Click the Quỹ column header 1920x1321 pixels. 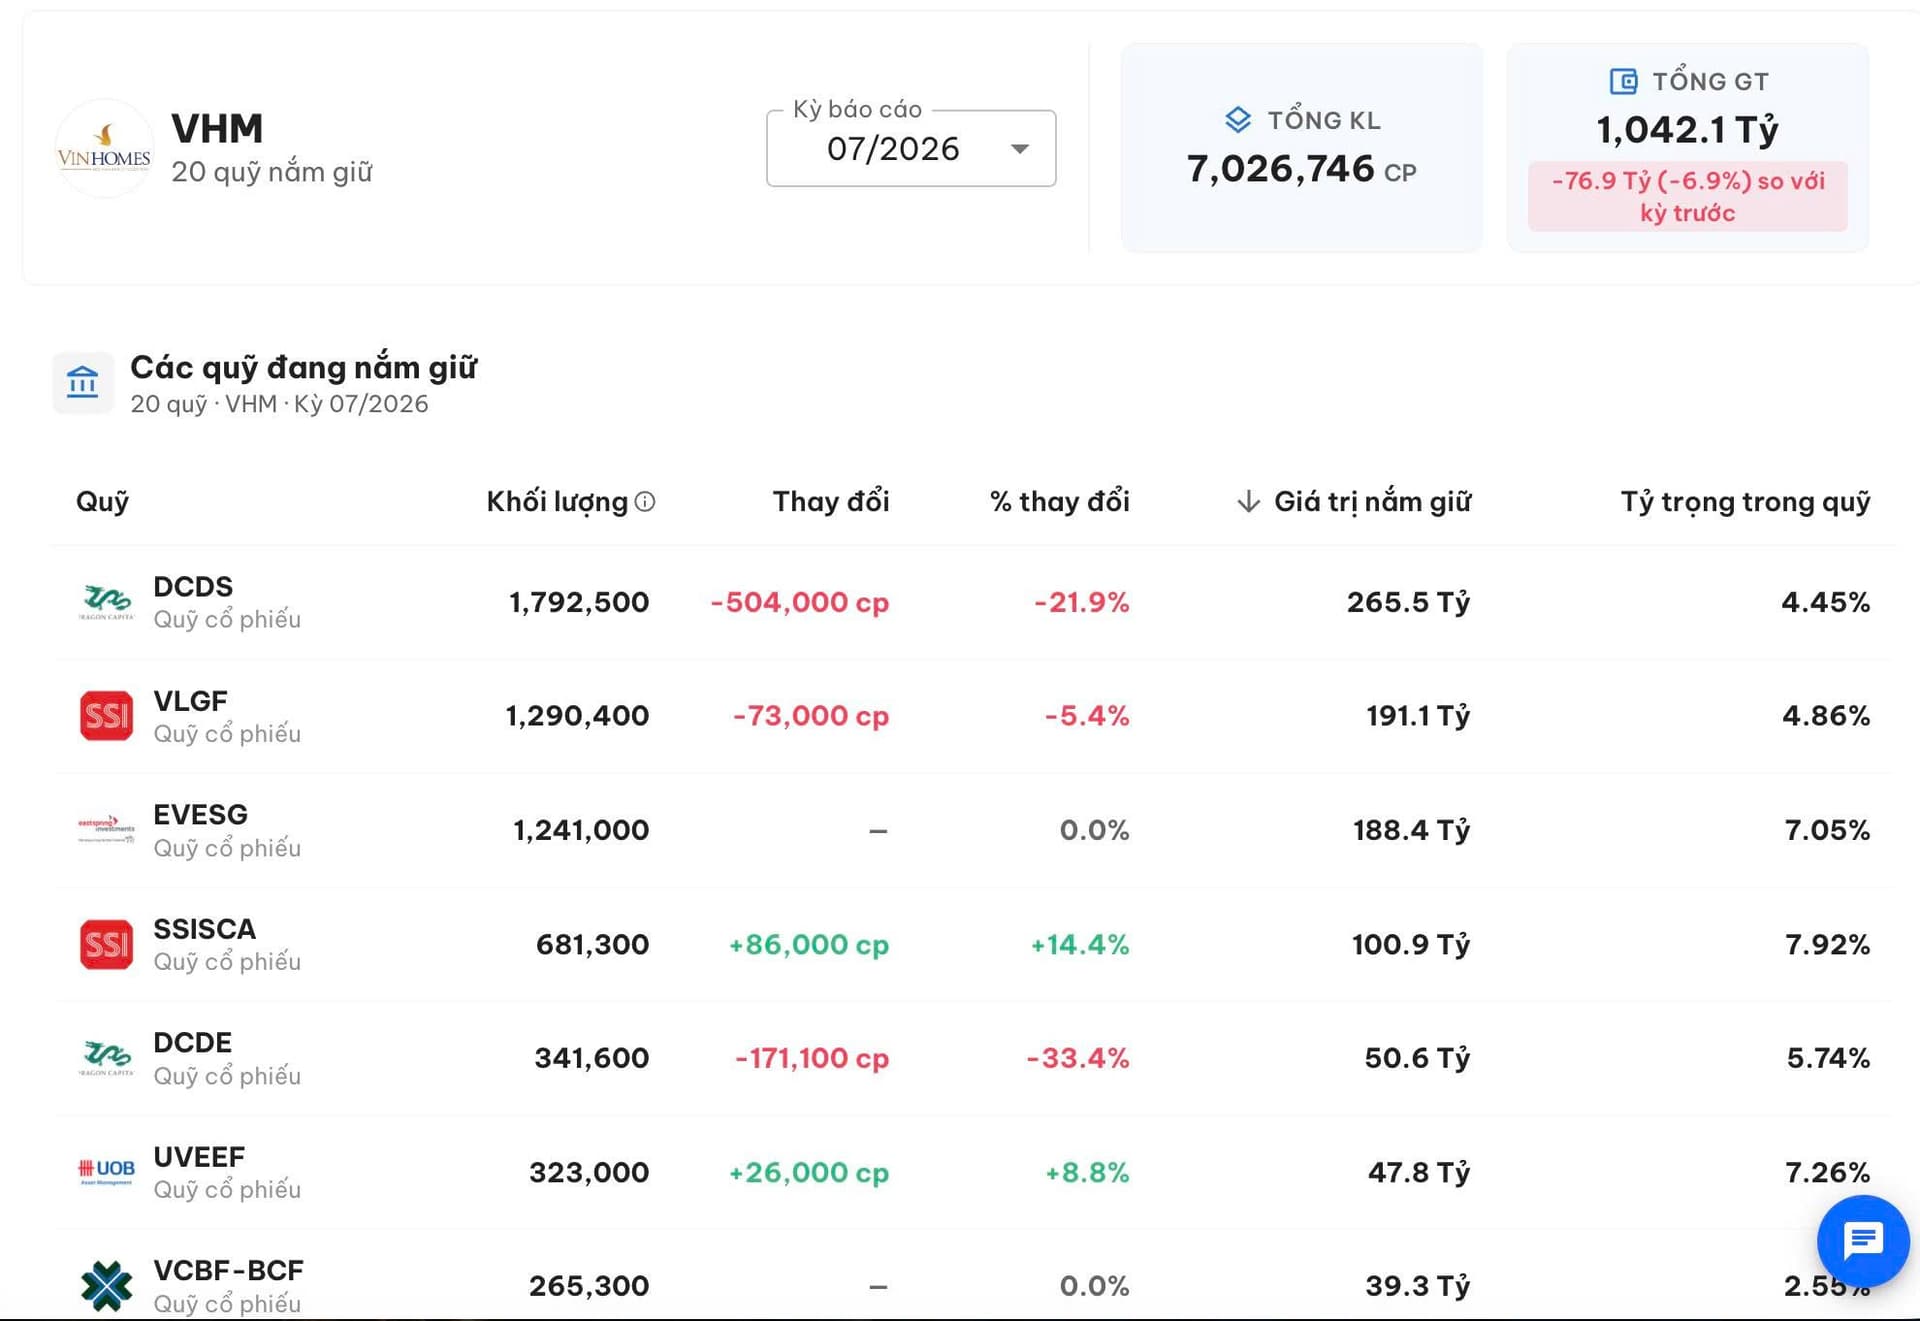[102, 501]
